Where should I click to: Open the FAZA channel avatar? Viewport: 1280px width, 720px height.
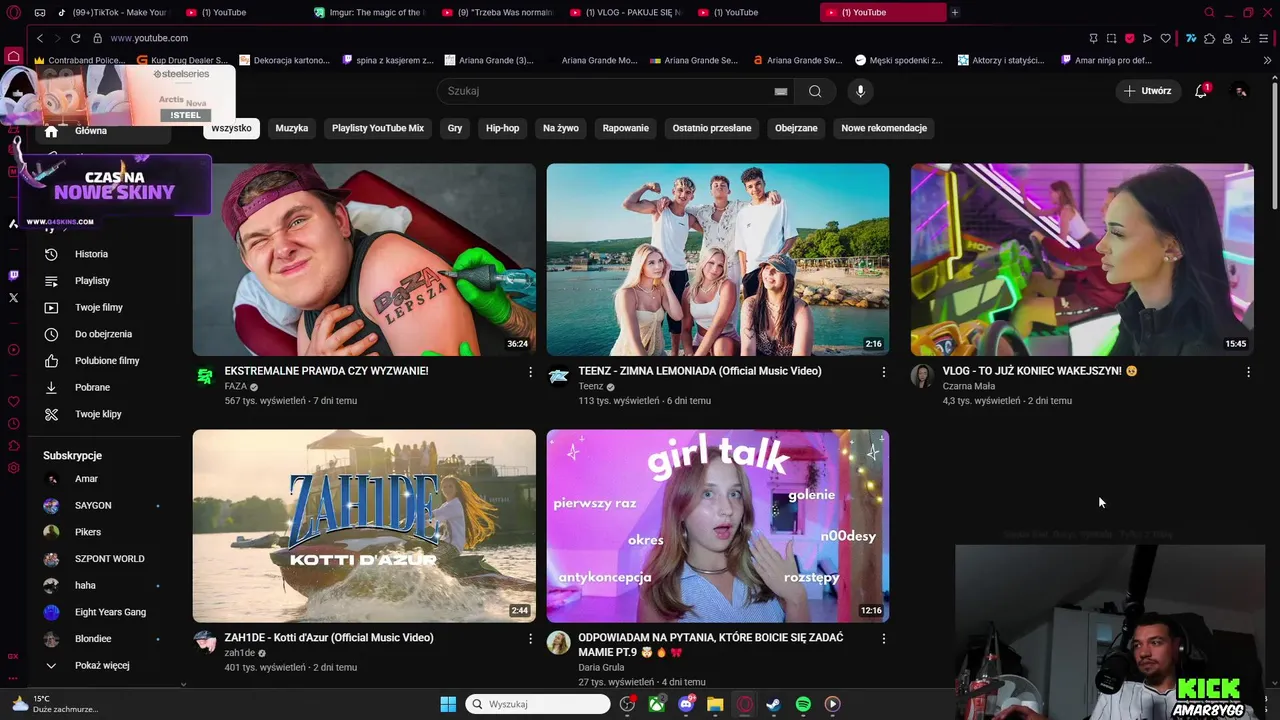coord(205,376)
